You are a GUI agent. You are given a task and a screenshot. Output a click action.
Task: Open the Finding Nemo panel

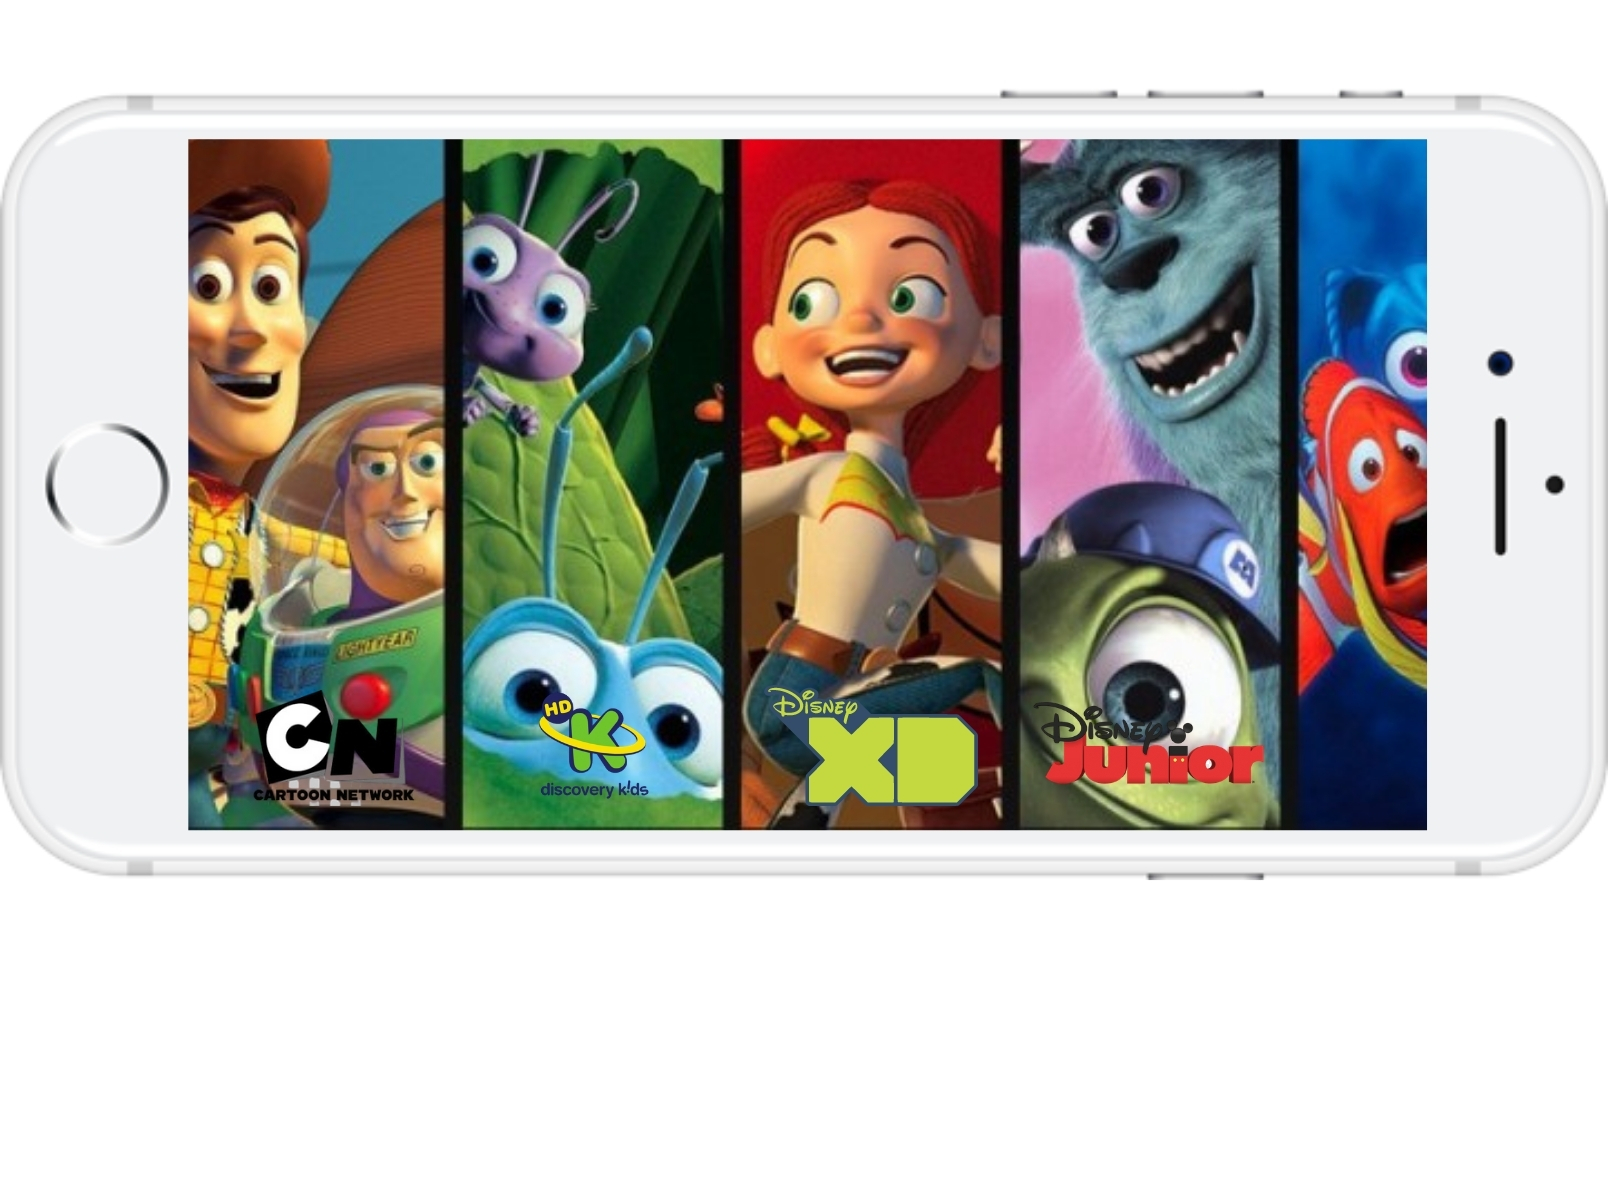pyautogui.click(x=1362, y=484)
